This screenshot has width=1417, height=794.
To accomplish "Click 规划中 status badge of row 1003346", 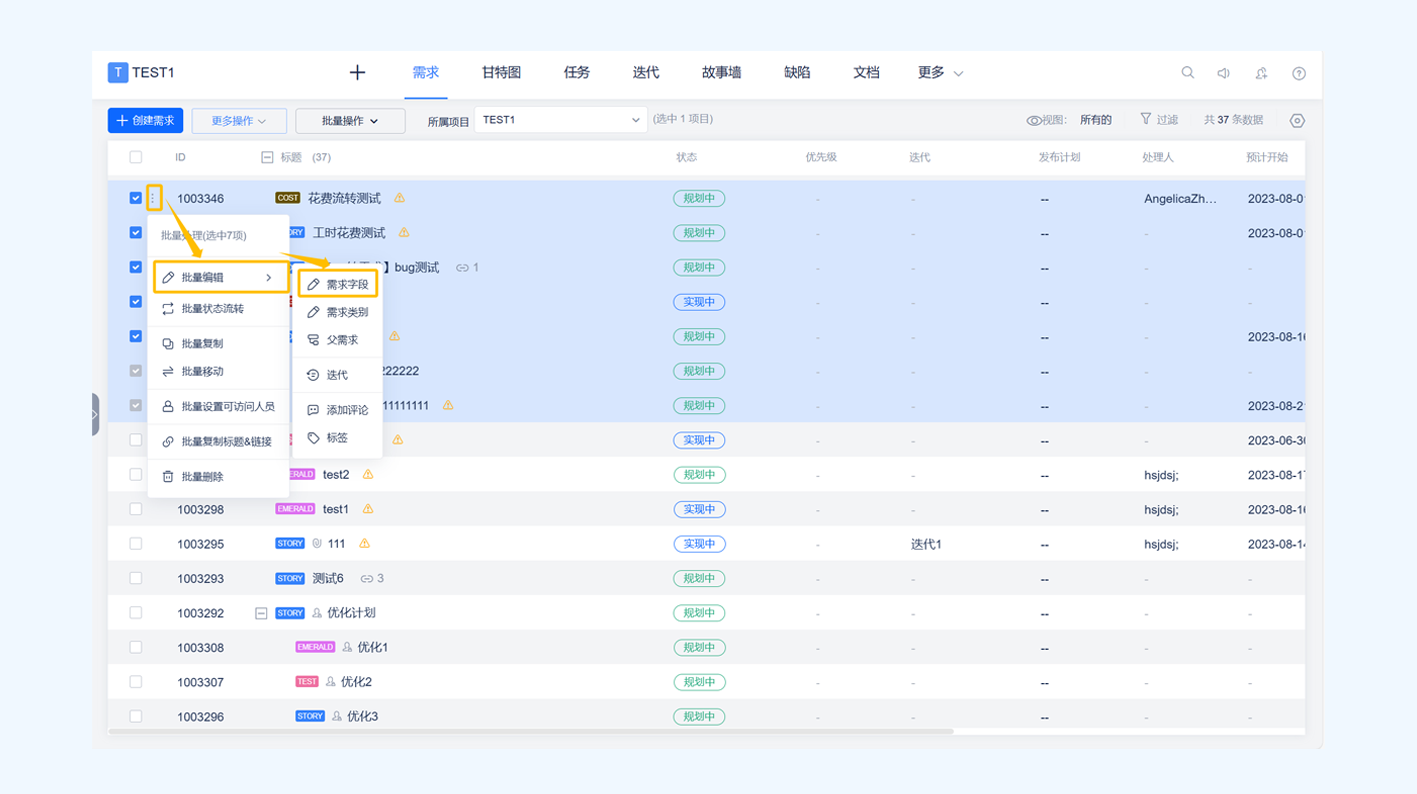I will (699, 198).
